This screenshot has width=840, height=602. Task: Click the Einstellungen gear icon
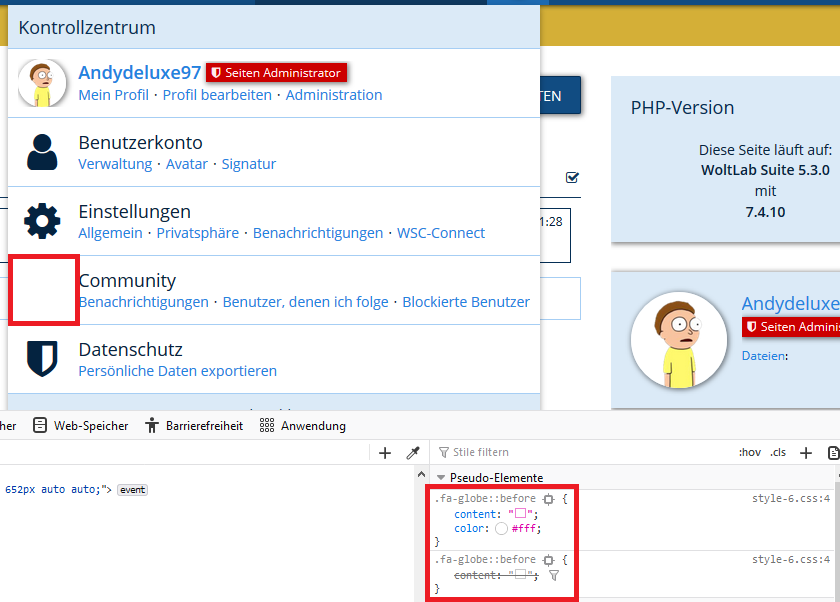[42, 221]
